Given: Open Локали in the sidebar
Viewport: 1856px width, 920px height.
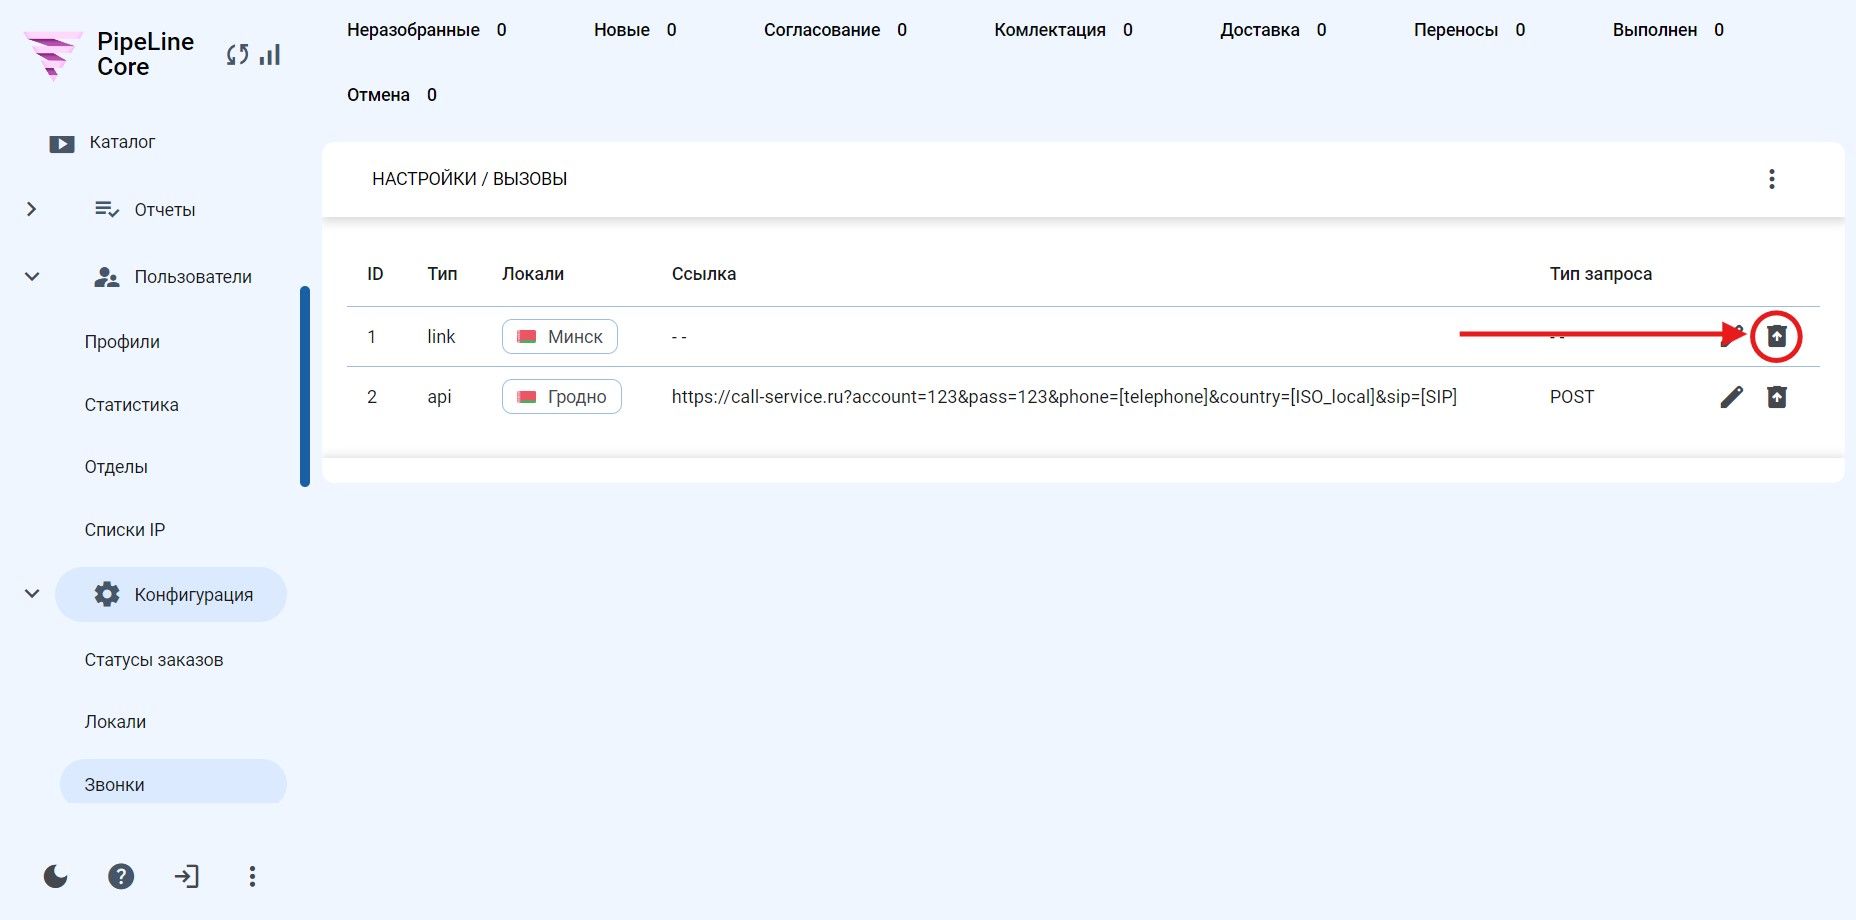Looking at the screenshot, I should [115, 722].
